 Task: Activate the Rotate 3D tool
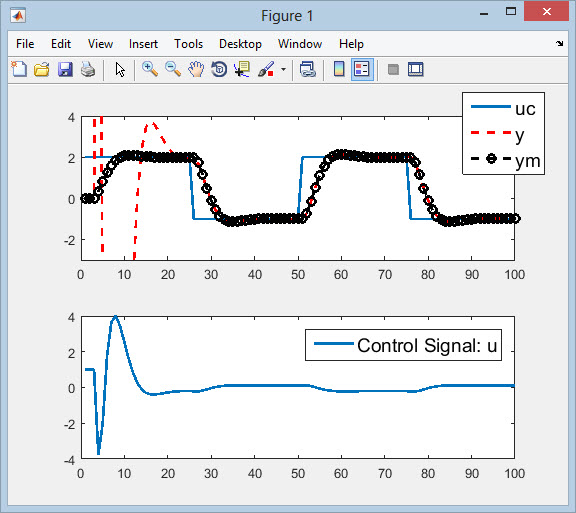[x=219, y=69]
